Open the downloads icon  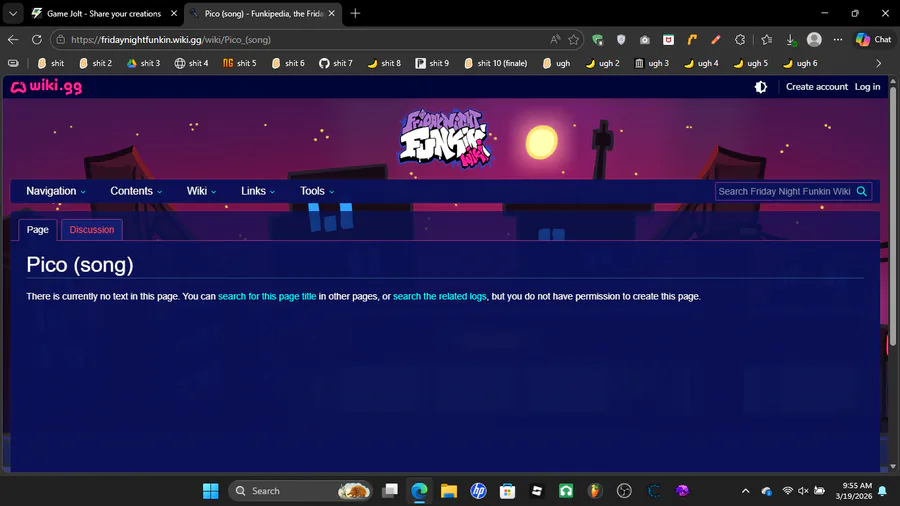click(x=791, y=40)
